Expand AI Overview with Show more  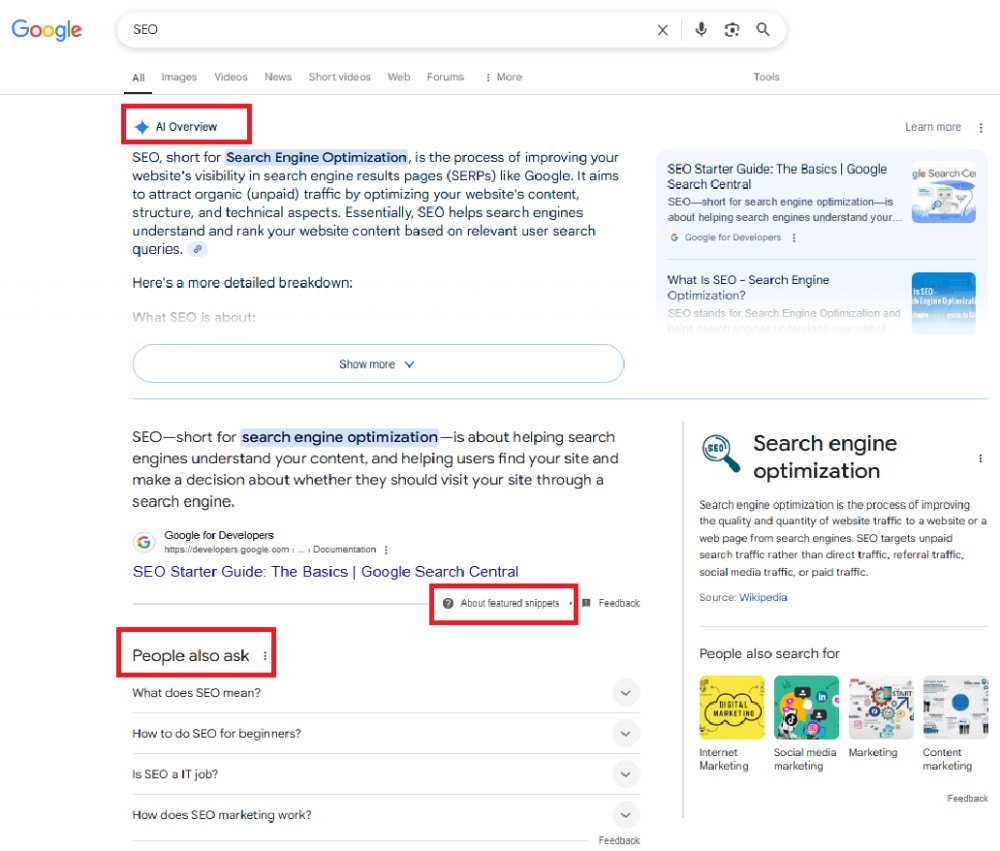(378, 364)
